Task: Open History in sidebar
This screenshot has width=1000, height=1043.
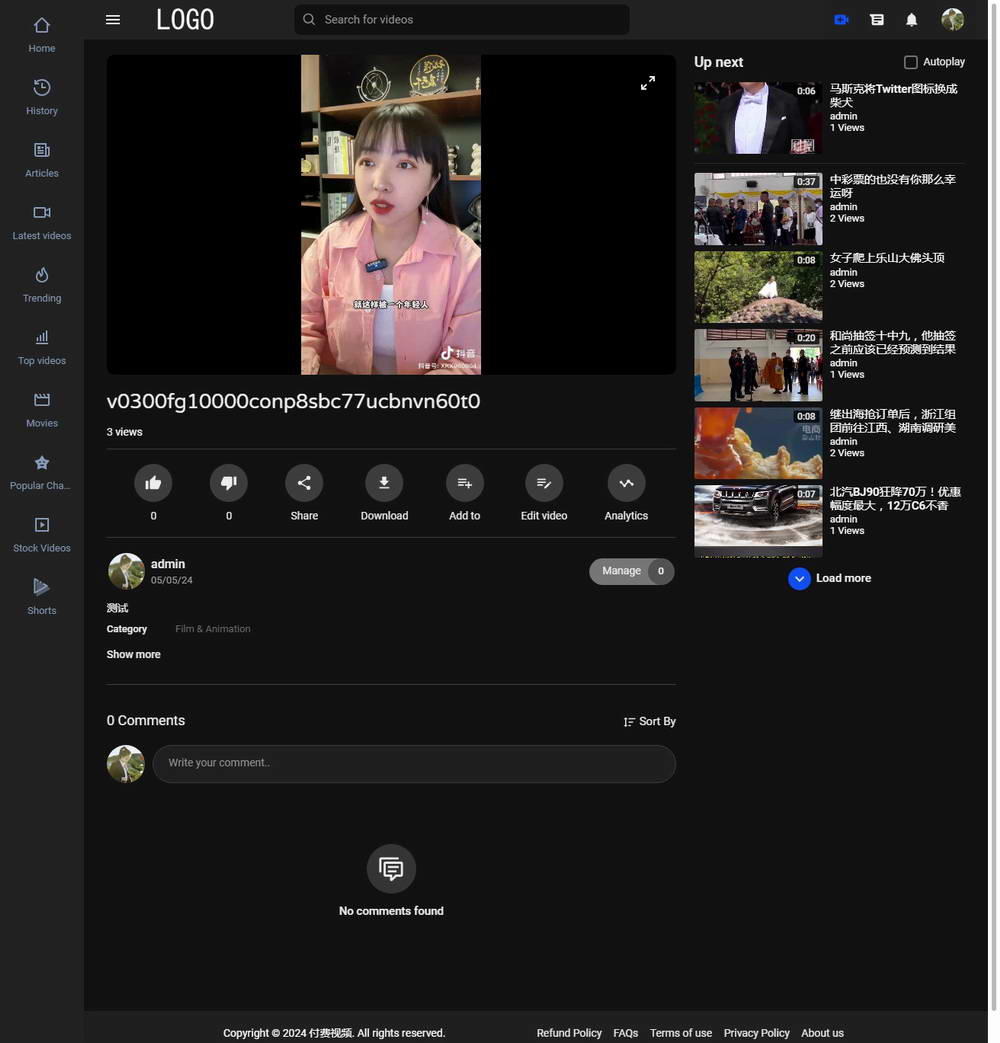Action: click(42, 98)
